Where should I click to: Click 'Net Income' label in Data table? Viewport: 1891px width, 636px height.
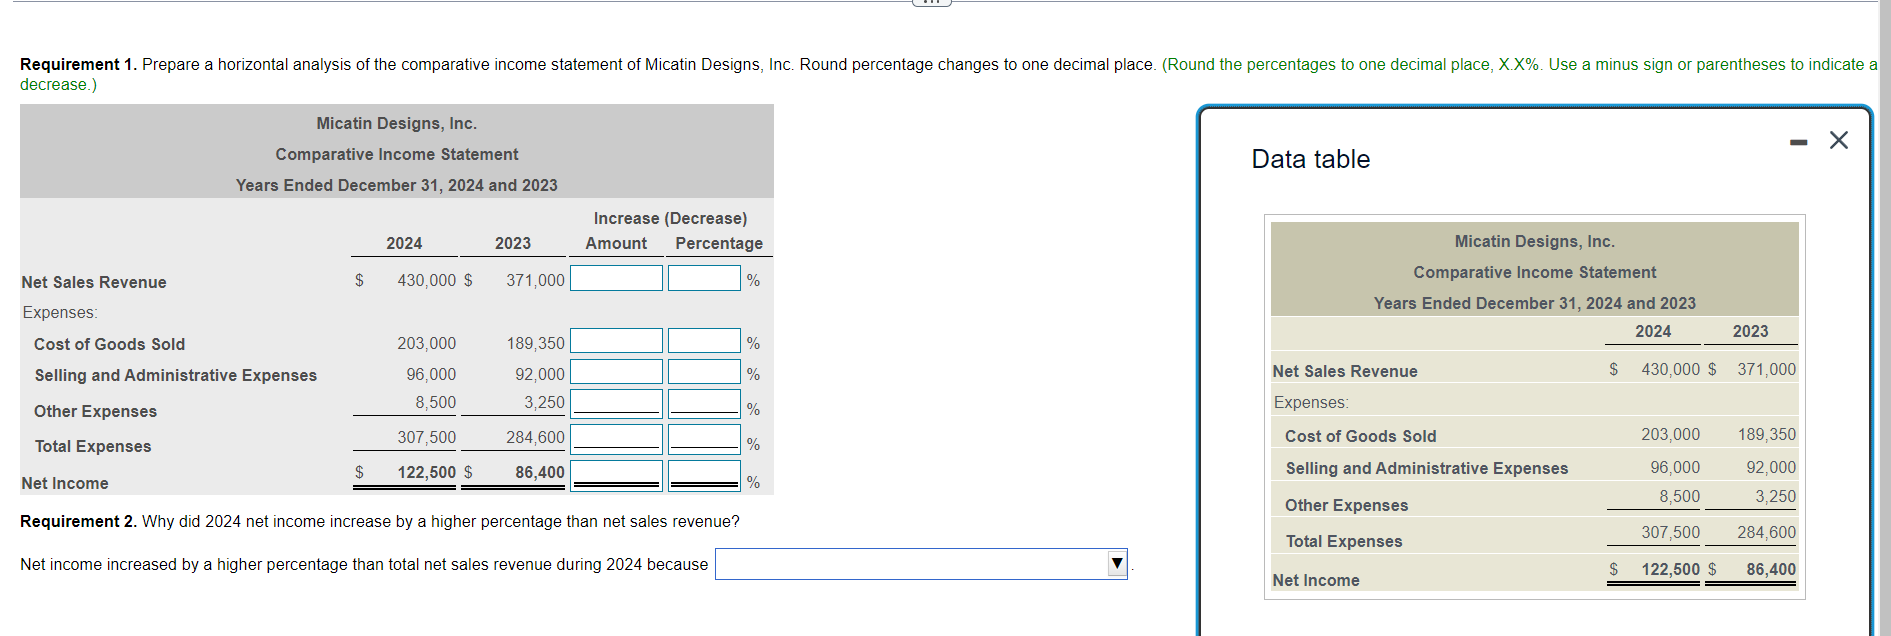coord(1316,580)
